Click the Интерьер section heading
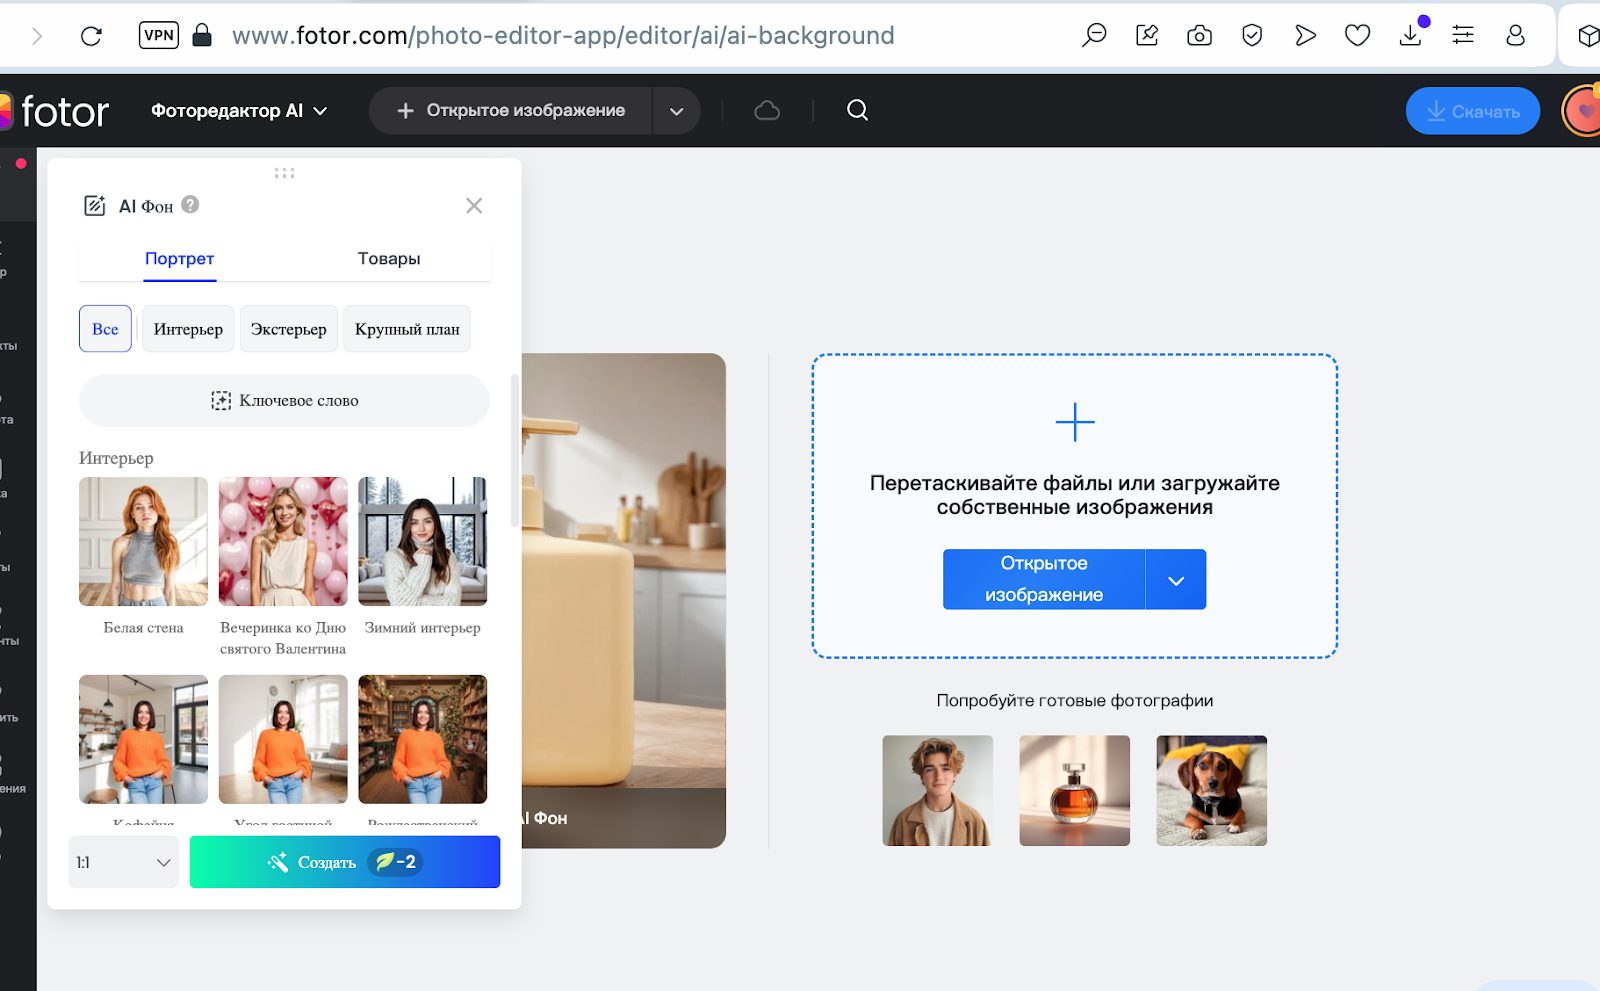The image size is (1600, 991). tap(116, 458)
